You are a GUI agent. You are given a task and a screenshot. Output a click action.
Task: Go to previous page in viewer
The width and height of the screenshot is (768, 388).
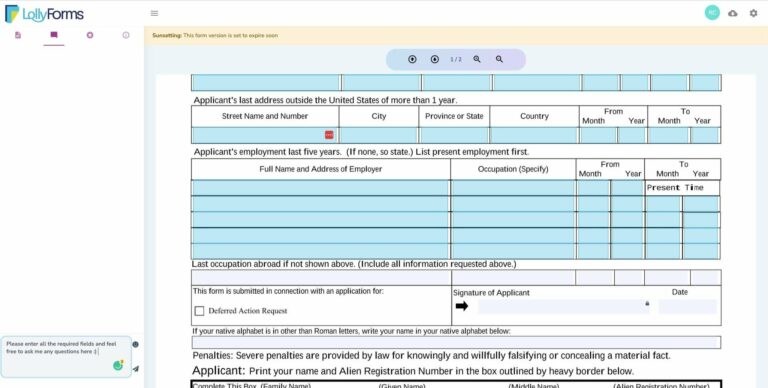pos(412,59)
